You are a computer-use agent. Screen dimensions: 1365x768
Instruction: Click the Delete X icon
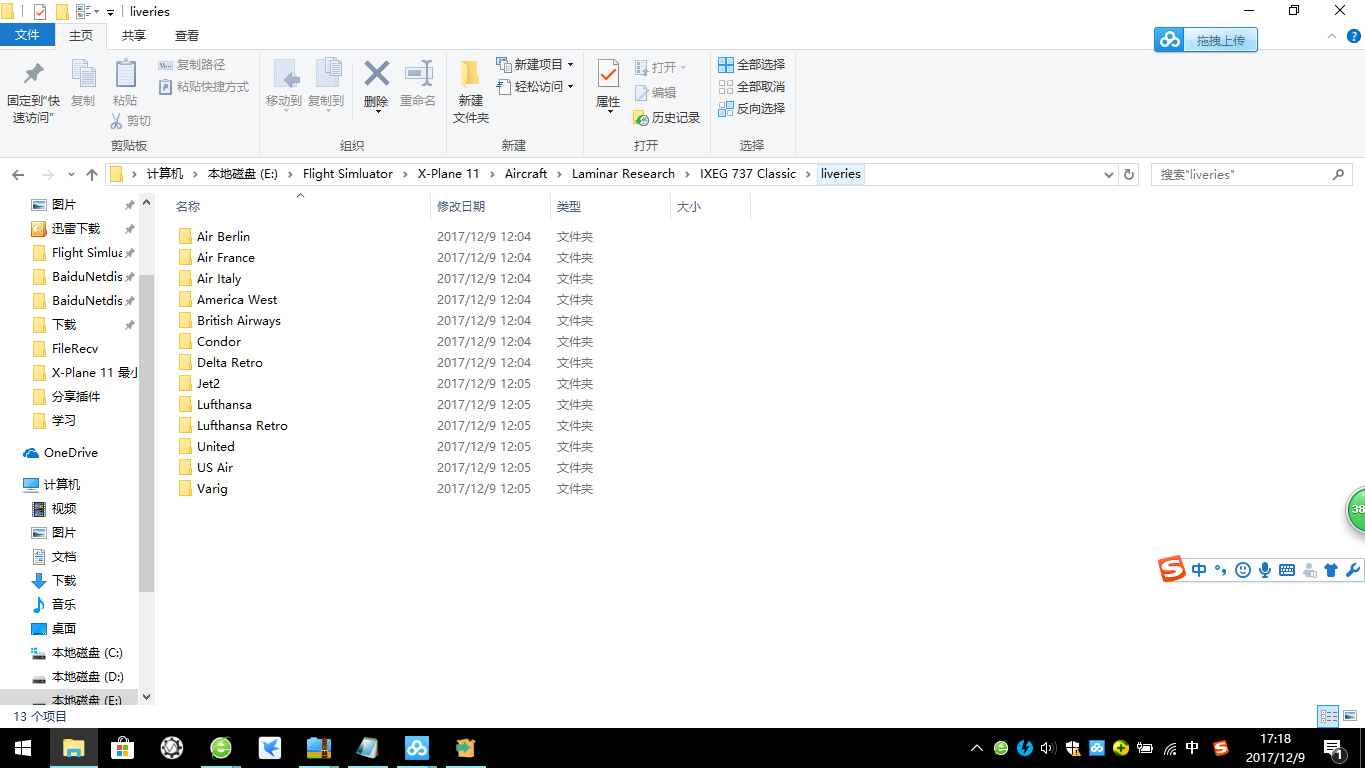pos(376,84)
